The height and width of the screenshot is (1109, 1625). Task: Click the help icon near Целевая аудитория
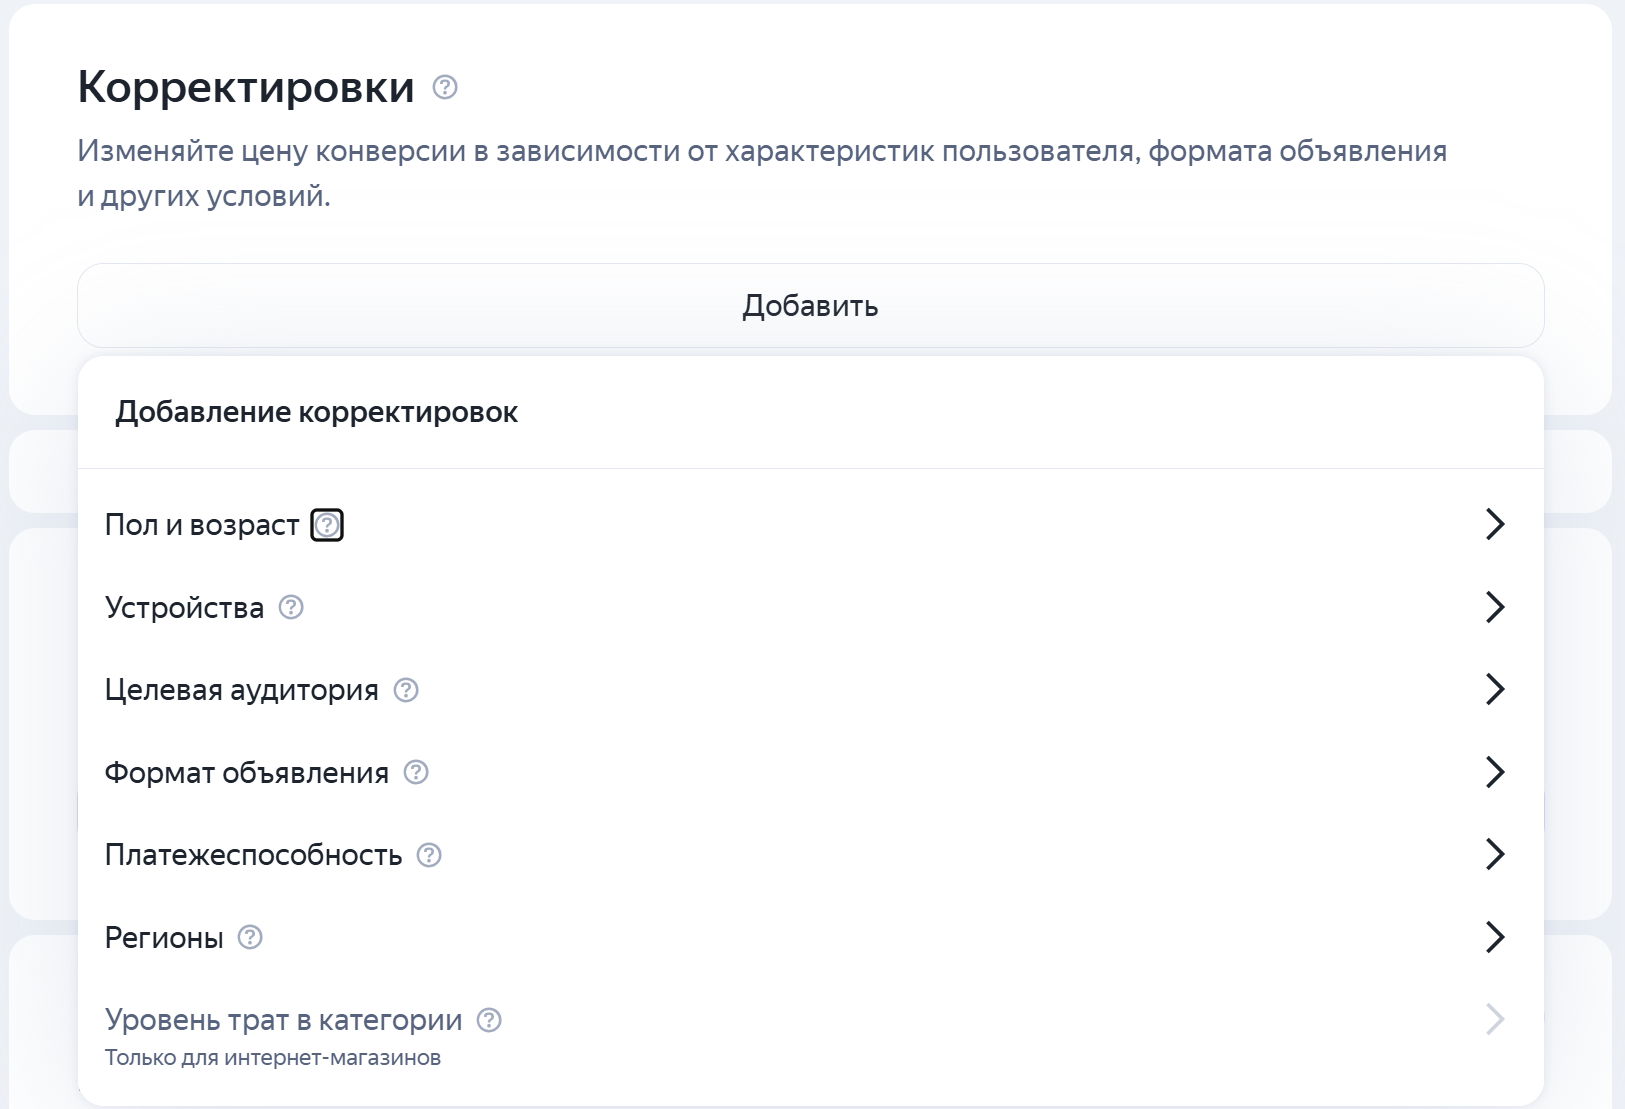(x=404, y=690)
